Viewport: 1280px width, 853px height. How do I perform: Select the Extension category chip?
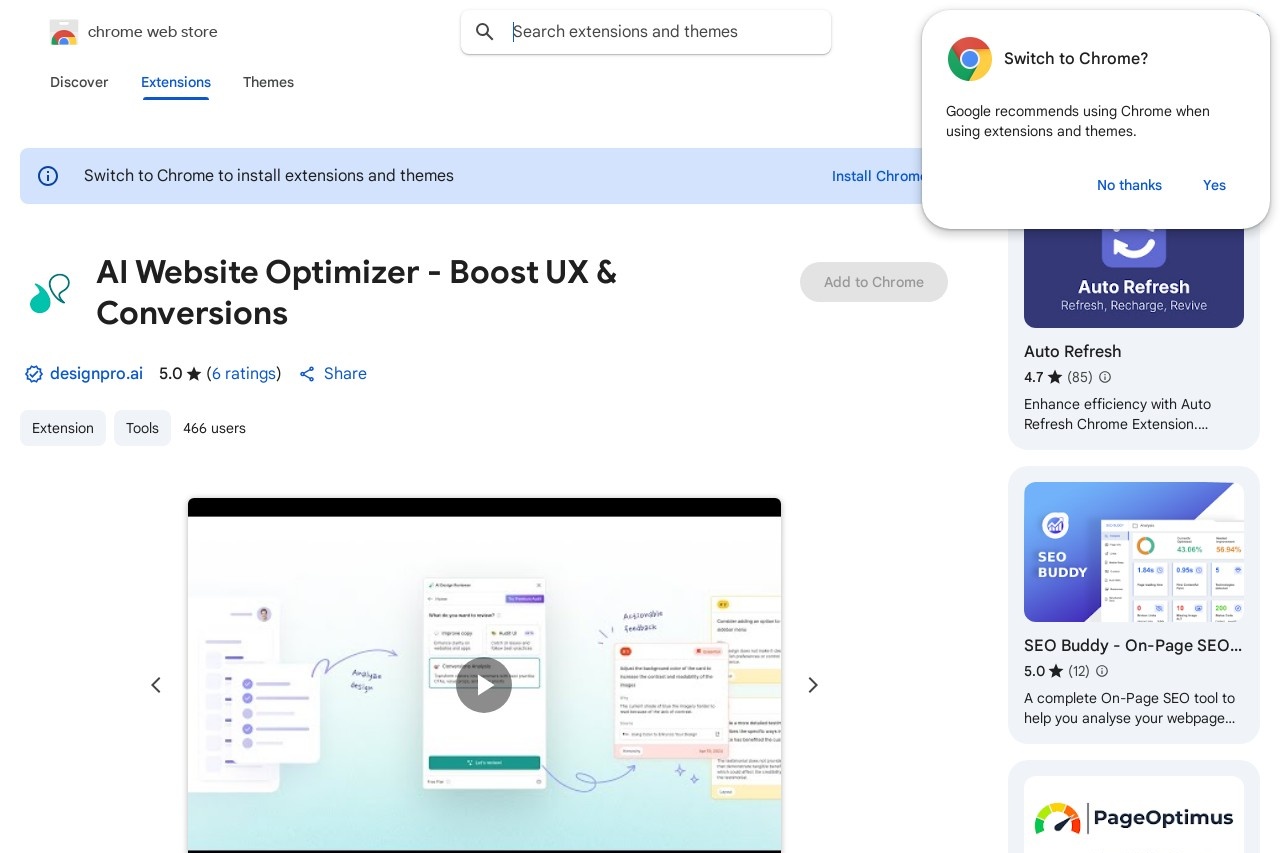tap(63, 428)
